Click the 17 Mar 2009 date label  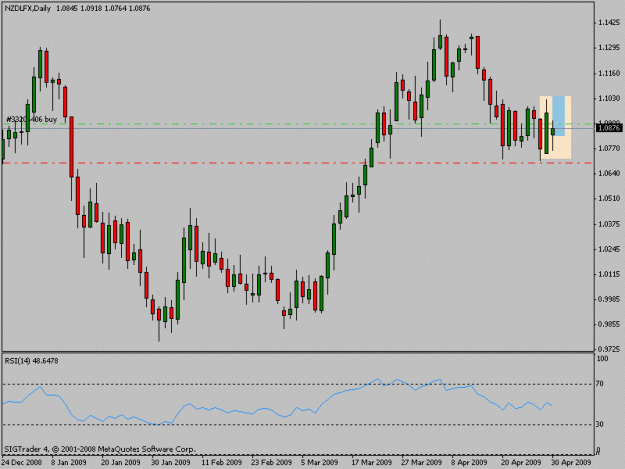point(372,463)
